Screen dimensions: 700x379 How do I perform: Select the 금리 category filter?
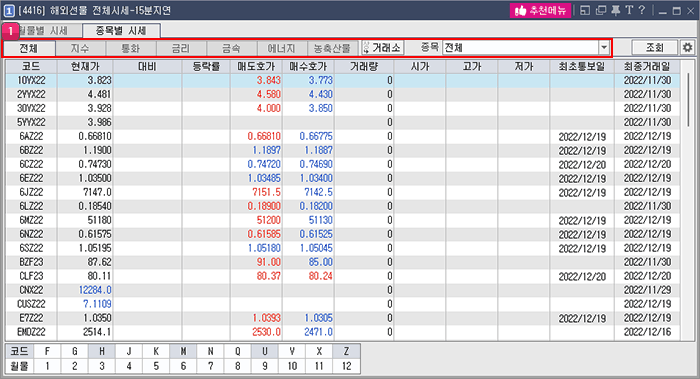(181, 48)
